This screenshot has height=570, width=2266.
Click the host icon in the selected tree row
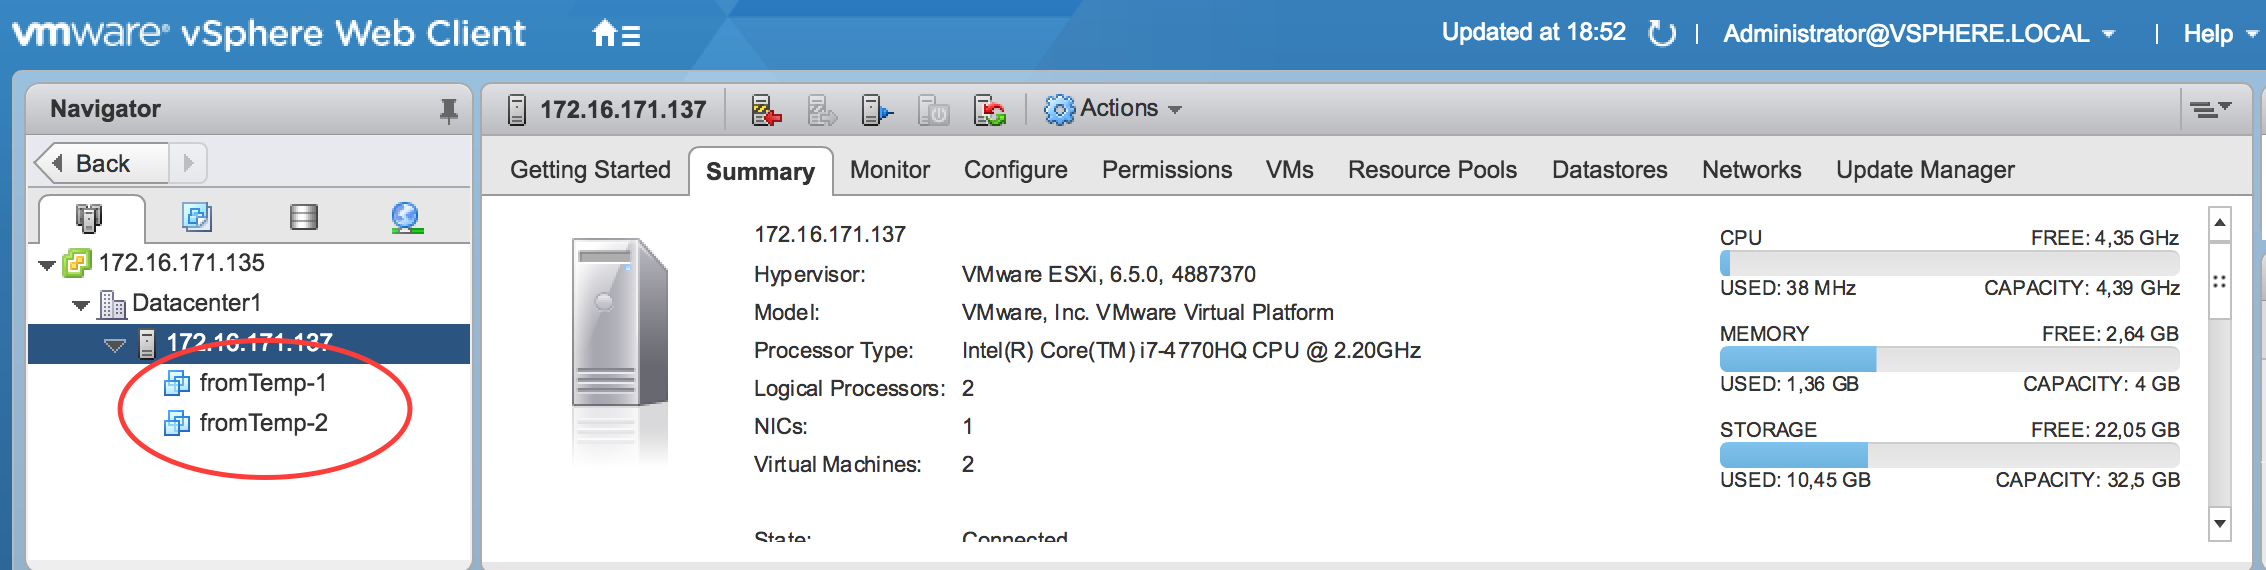click(x=147, y=344)
